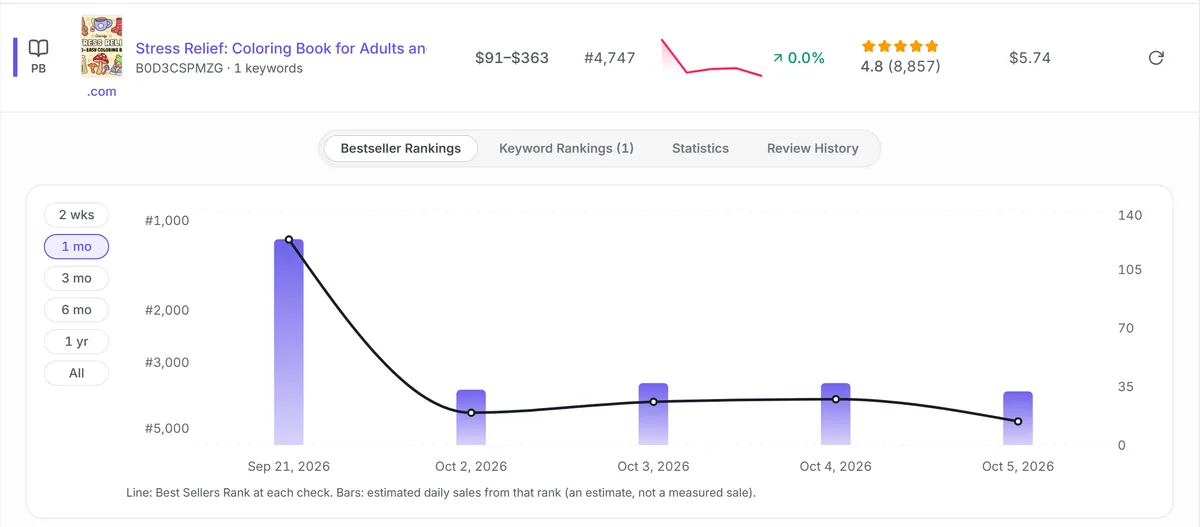1200x527 pixels.
Task: Open the Review History tab
Action: (813, 148)
